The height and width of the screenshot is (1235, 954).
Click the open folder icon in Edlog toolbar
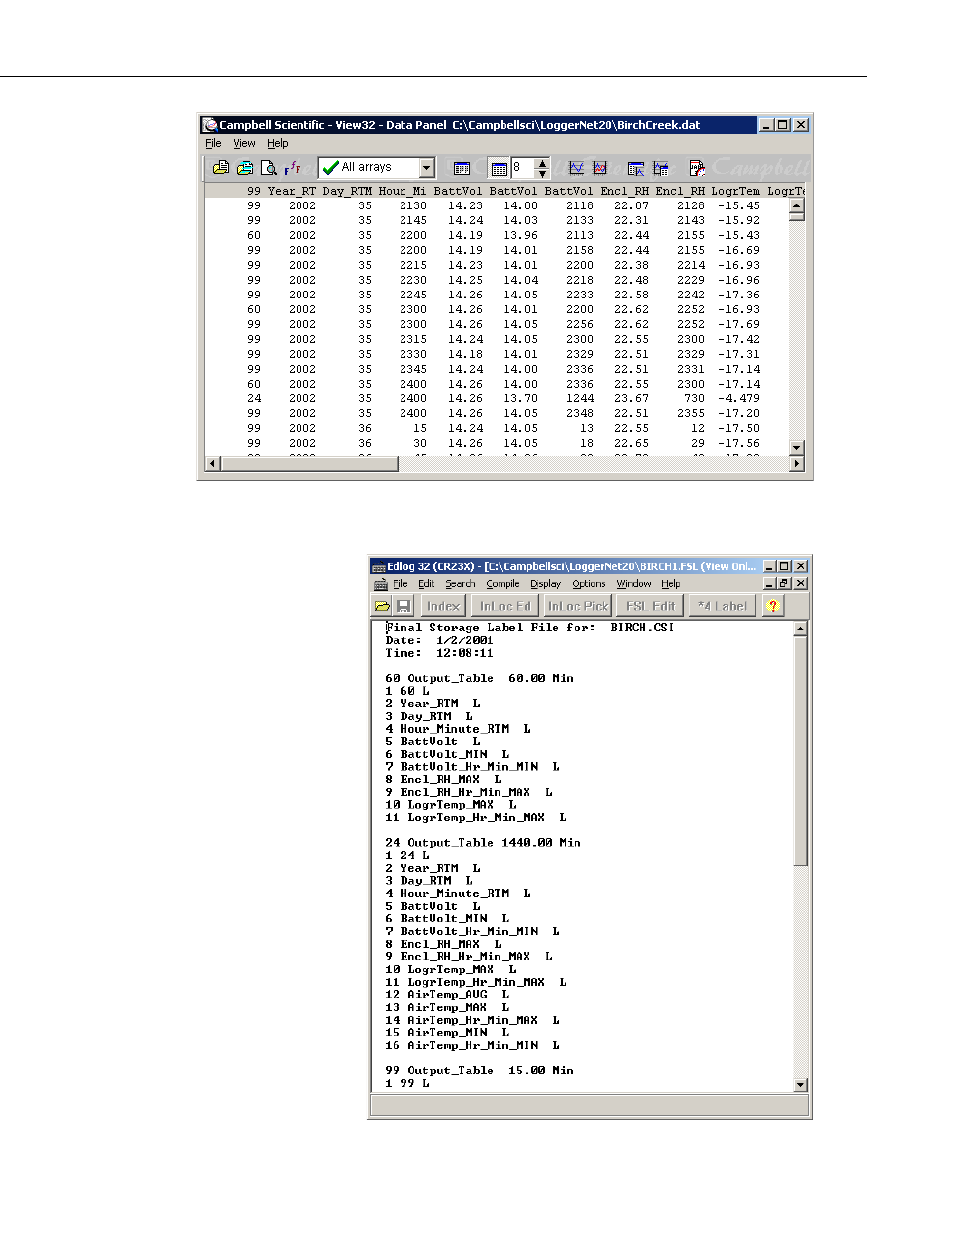[382, 606]
